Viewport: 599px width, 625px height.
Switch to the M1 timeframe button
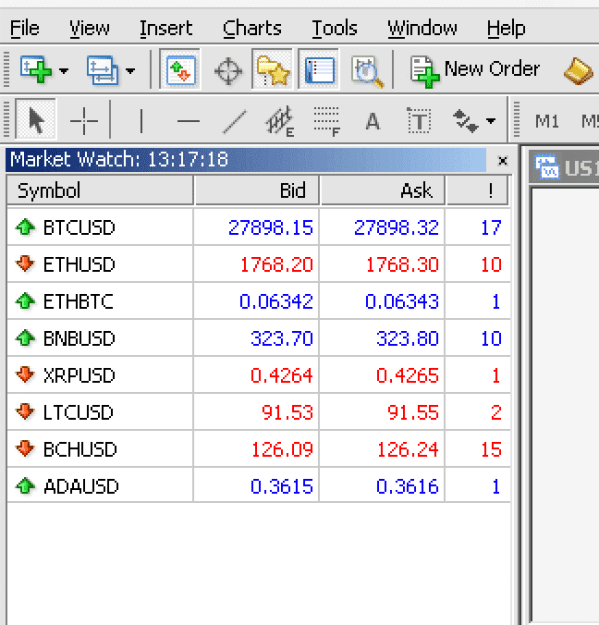547,121
